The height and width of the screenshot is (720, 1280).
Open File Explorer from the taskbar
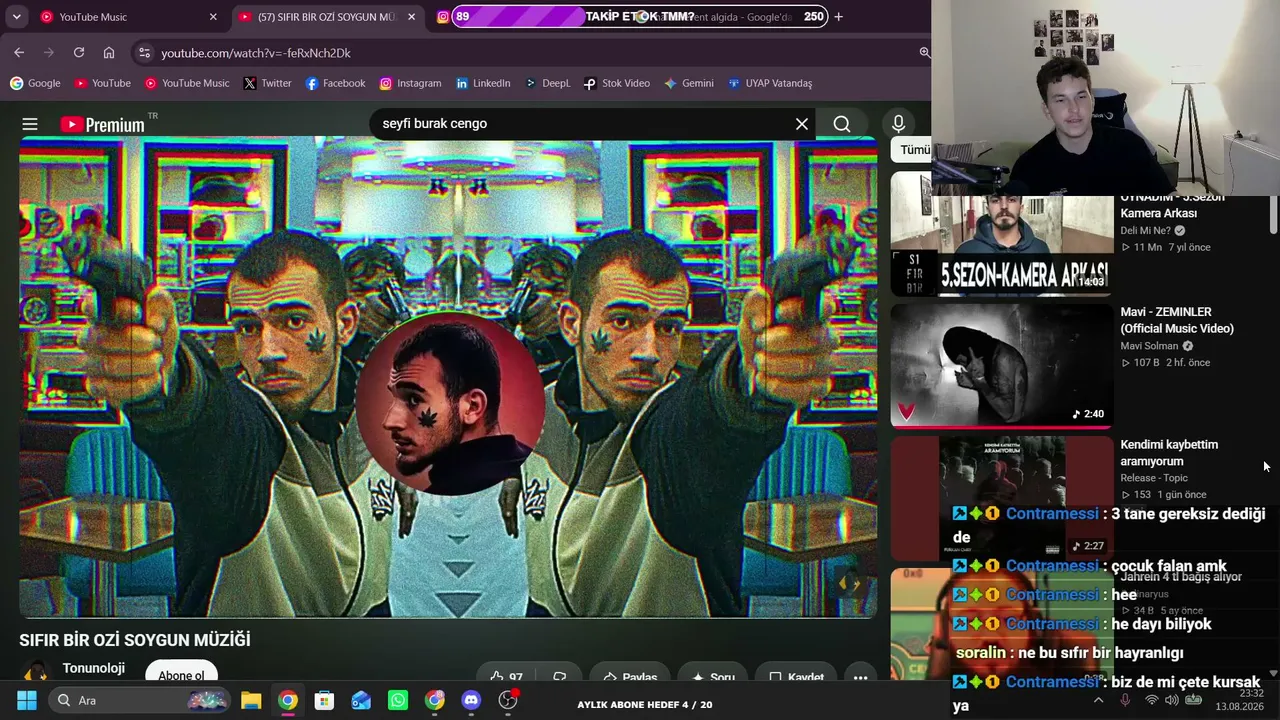coord(251,700)
